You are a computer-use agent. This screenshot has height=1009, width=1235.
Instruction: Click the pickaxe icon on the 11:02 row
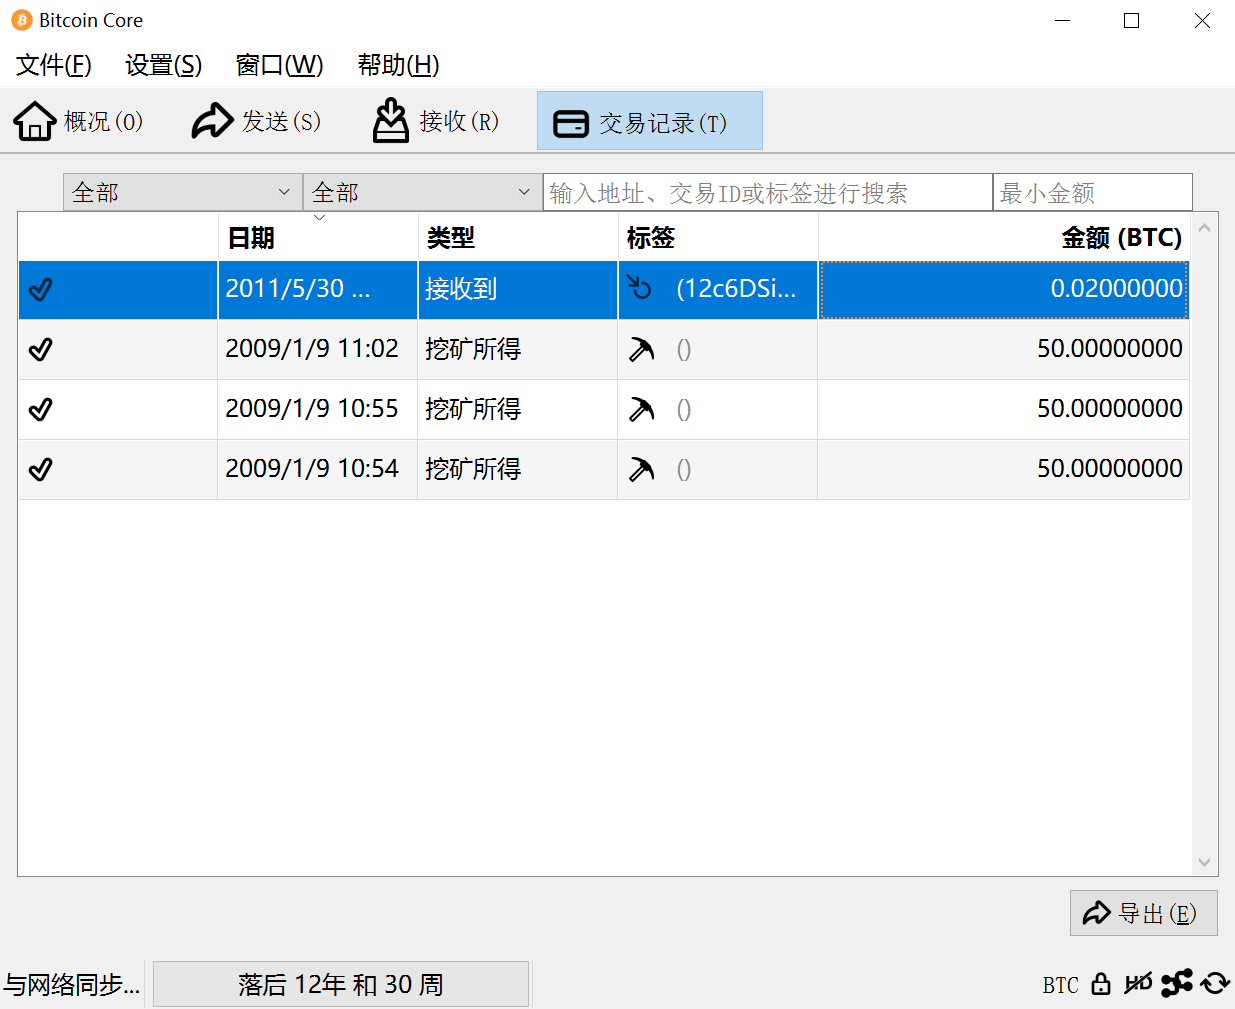pos(641,349)
